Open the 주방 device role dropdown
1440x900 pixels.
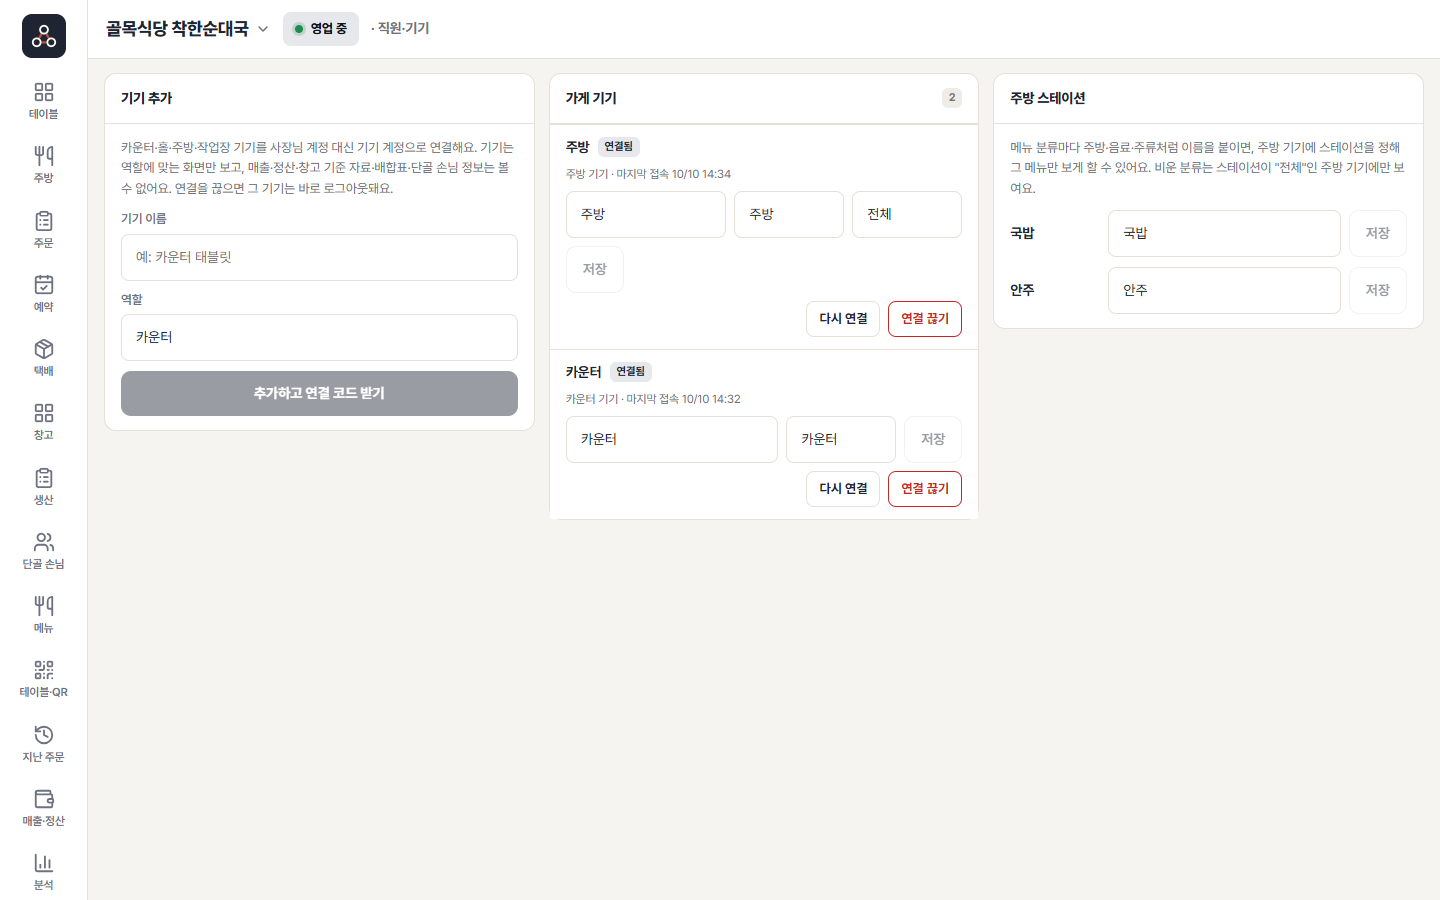789,214
